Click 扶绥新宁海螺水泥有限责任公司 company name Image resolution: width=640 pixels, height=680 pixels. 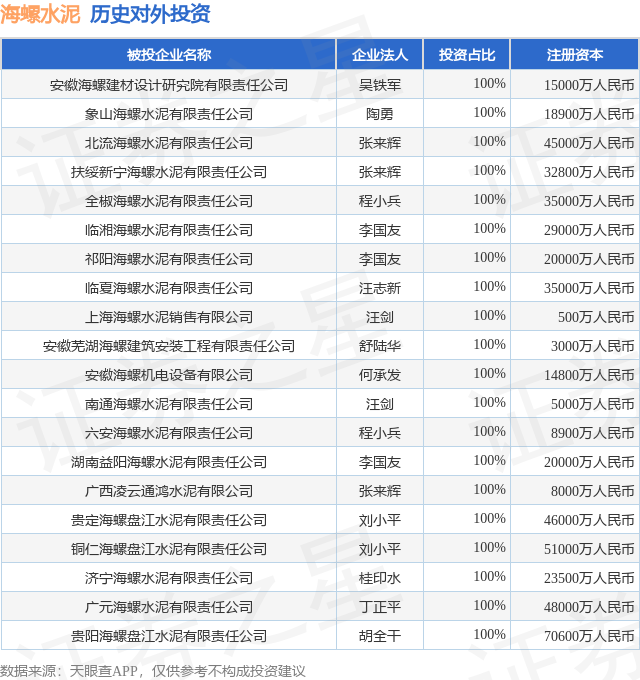tap(169, 172)
